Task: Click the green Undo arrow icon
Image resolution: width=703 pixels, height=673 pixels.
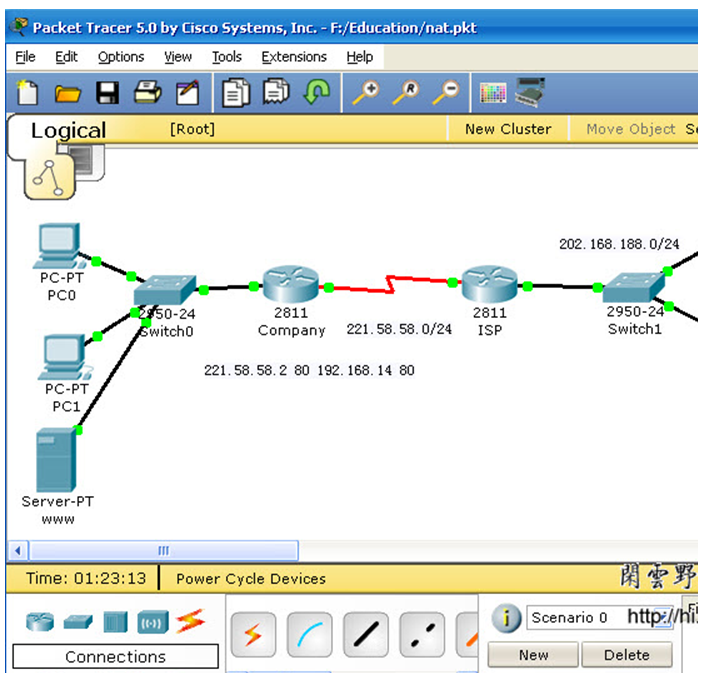Action: coord(317,91)
